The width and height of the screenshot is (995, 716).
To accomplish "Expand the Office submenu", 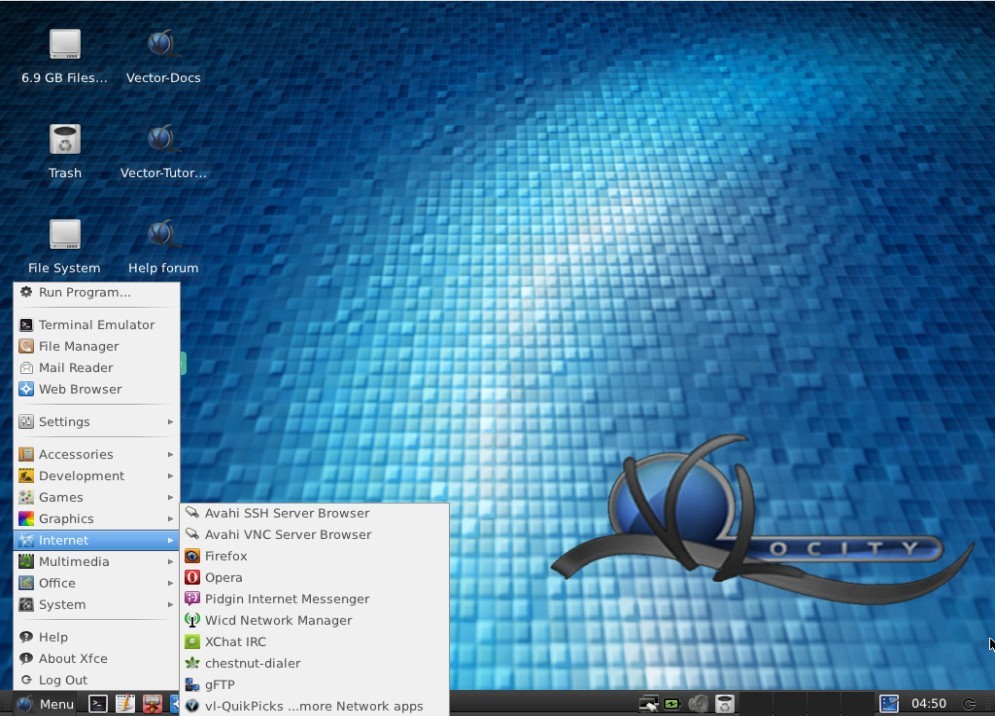I will pyautogui.click(x=96, y=583).
